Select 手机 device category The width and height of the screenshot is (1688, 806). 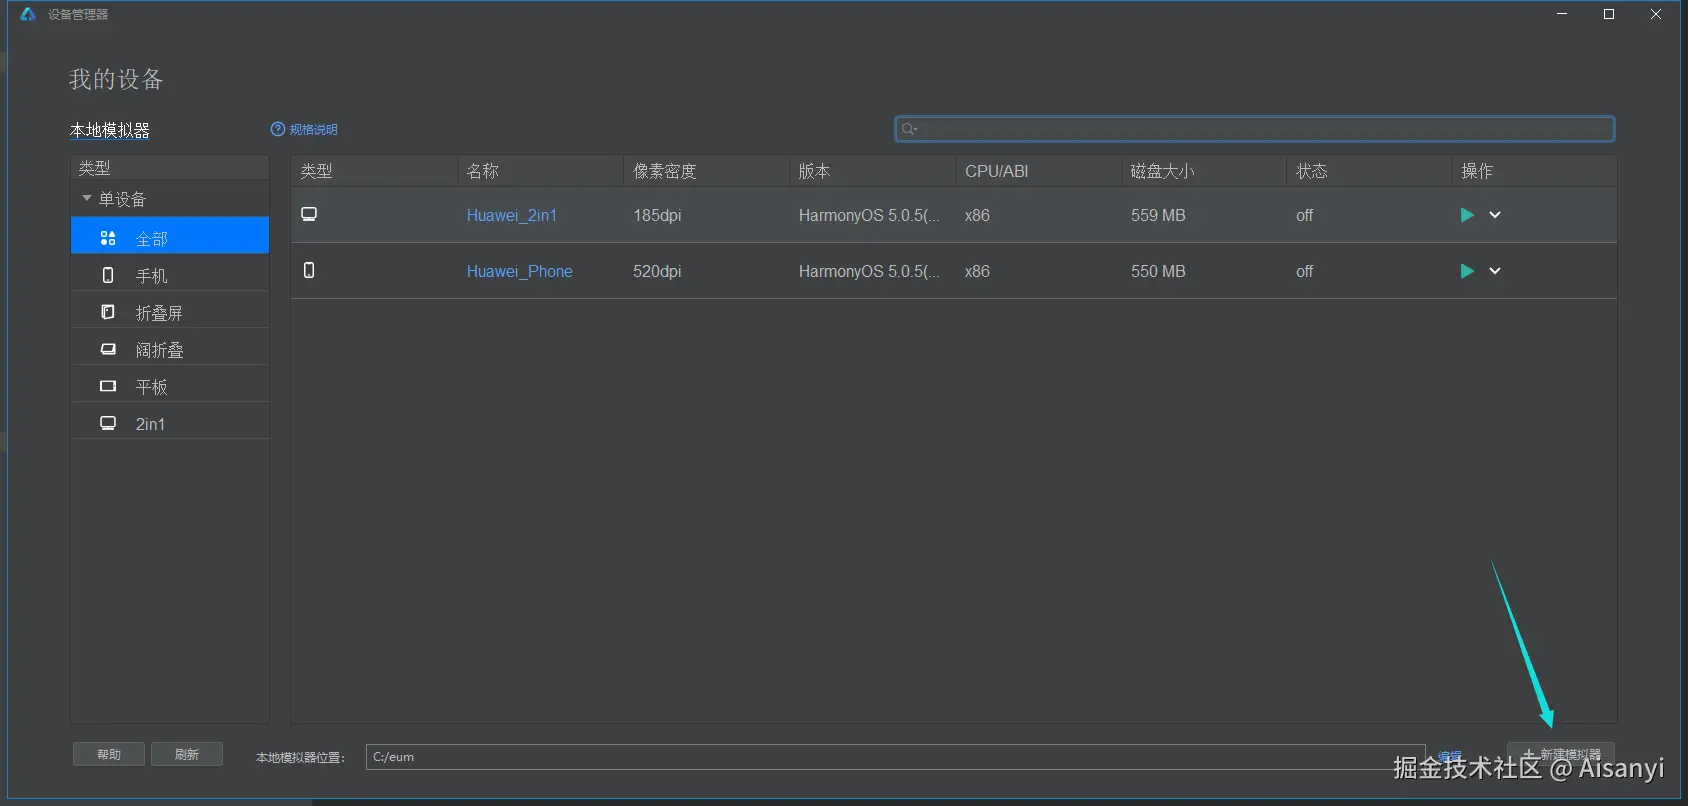click(x=170, y=274)
